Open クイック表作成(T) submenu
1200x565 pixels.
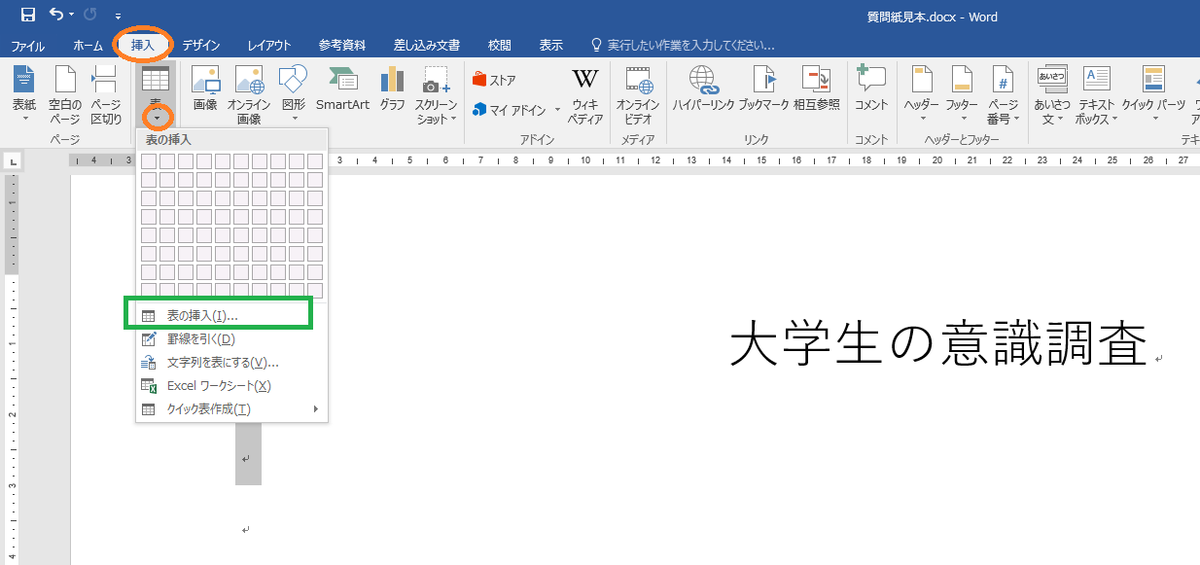click(x=231, y=409)
